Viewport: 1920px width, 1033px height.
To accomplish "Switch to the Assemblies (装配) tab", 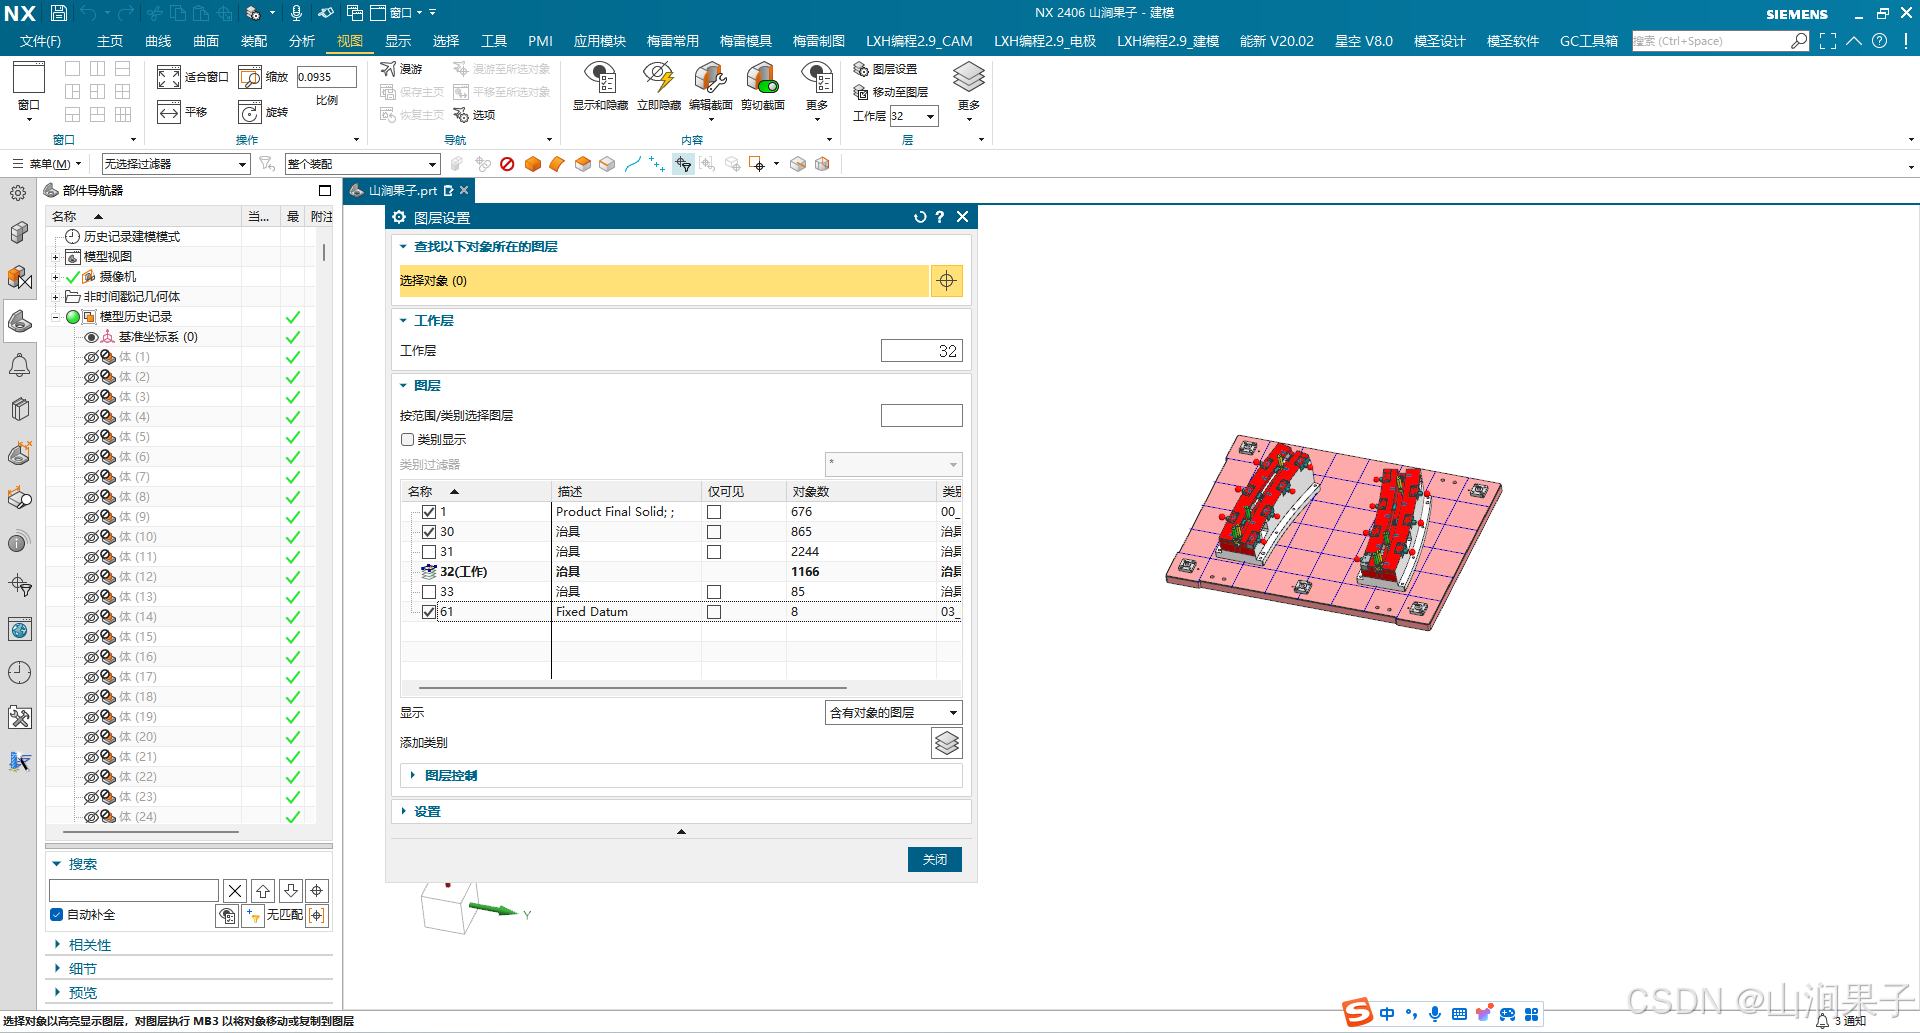I will click(254, 41).
